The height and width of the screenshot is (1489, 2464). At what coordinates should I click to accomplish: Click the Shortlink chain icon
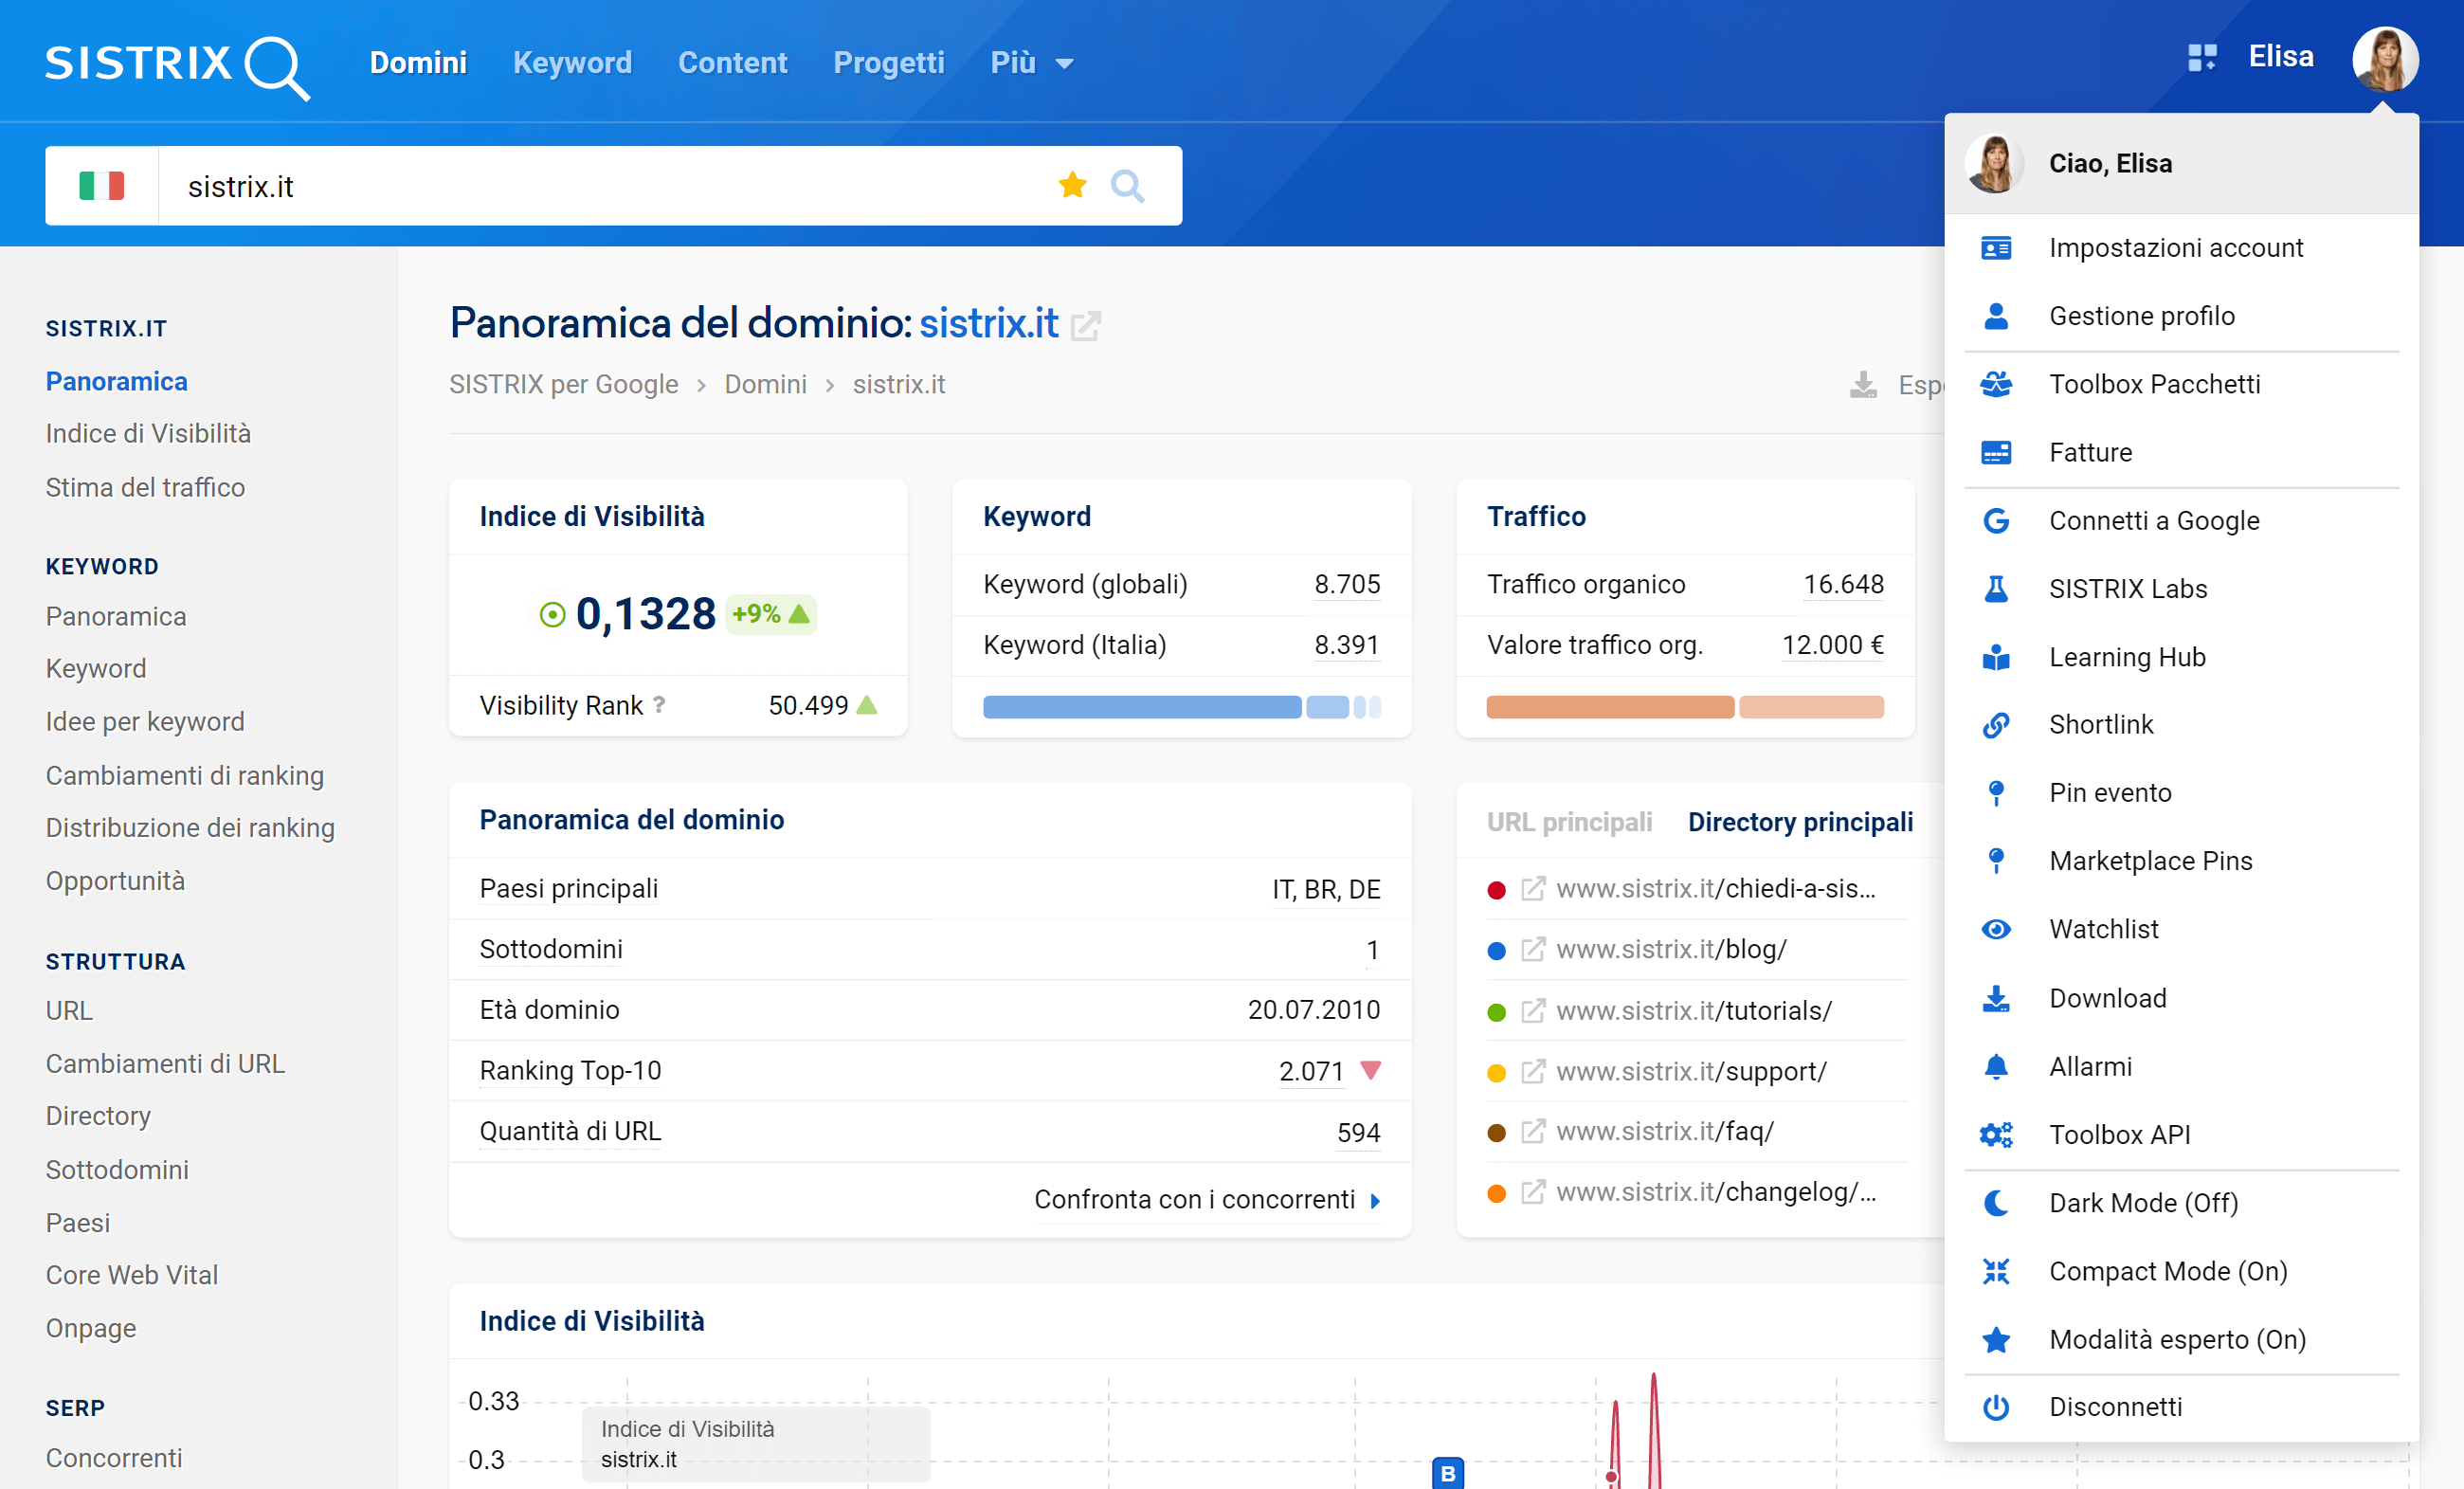1996,725
